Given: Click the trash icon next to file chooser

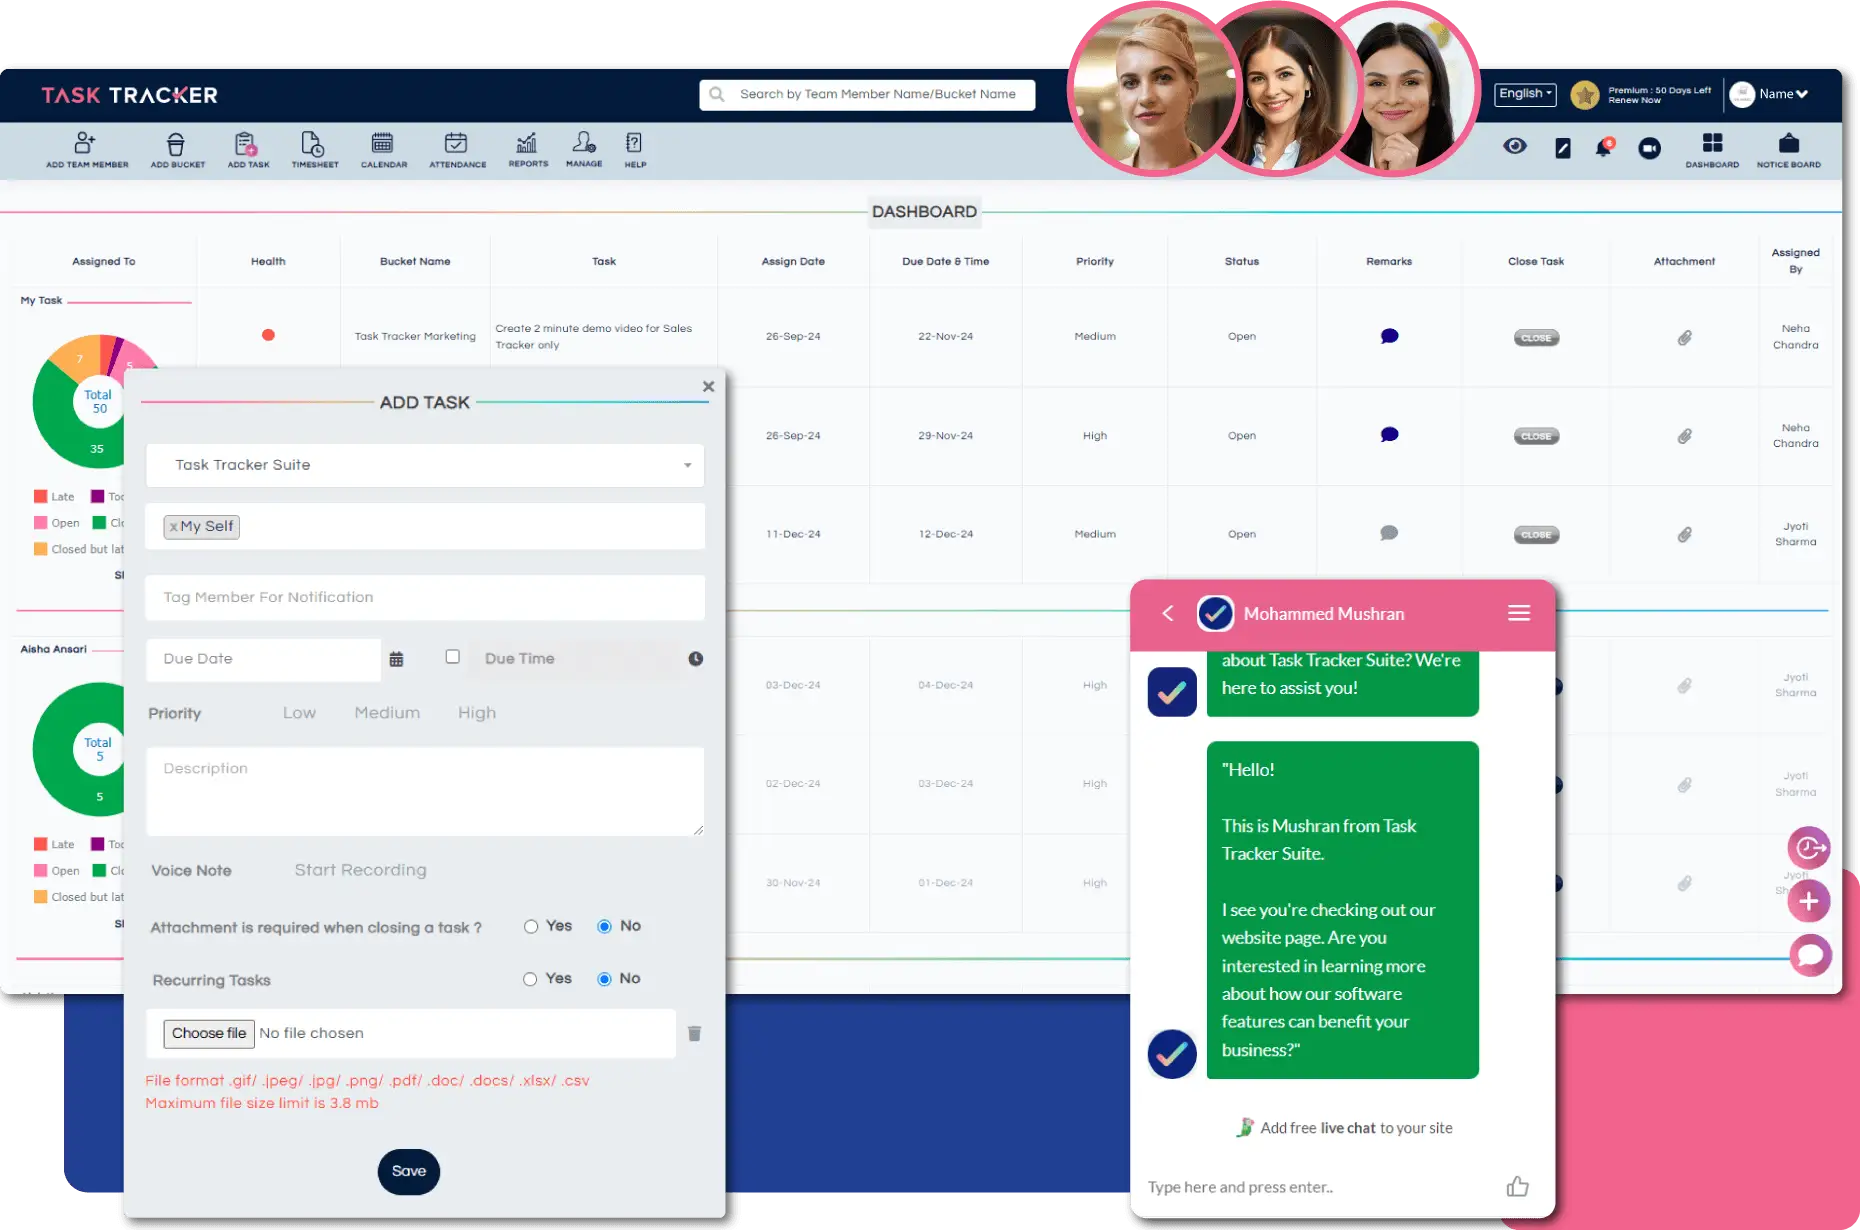Looking at the screenshot, I should point(694,1033).
